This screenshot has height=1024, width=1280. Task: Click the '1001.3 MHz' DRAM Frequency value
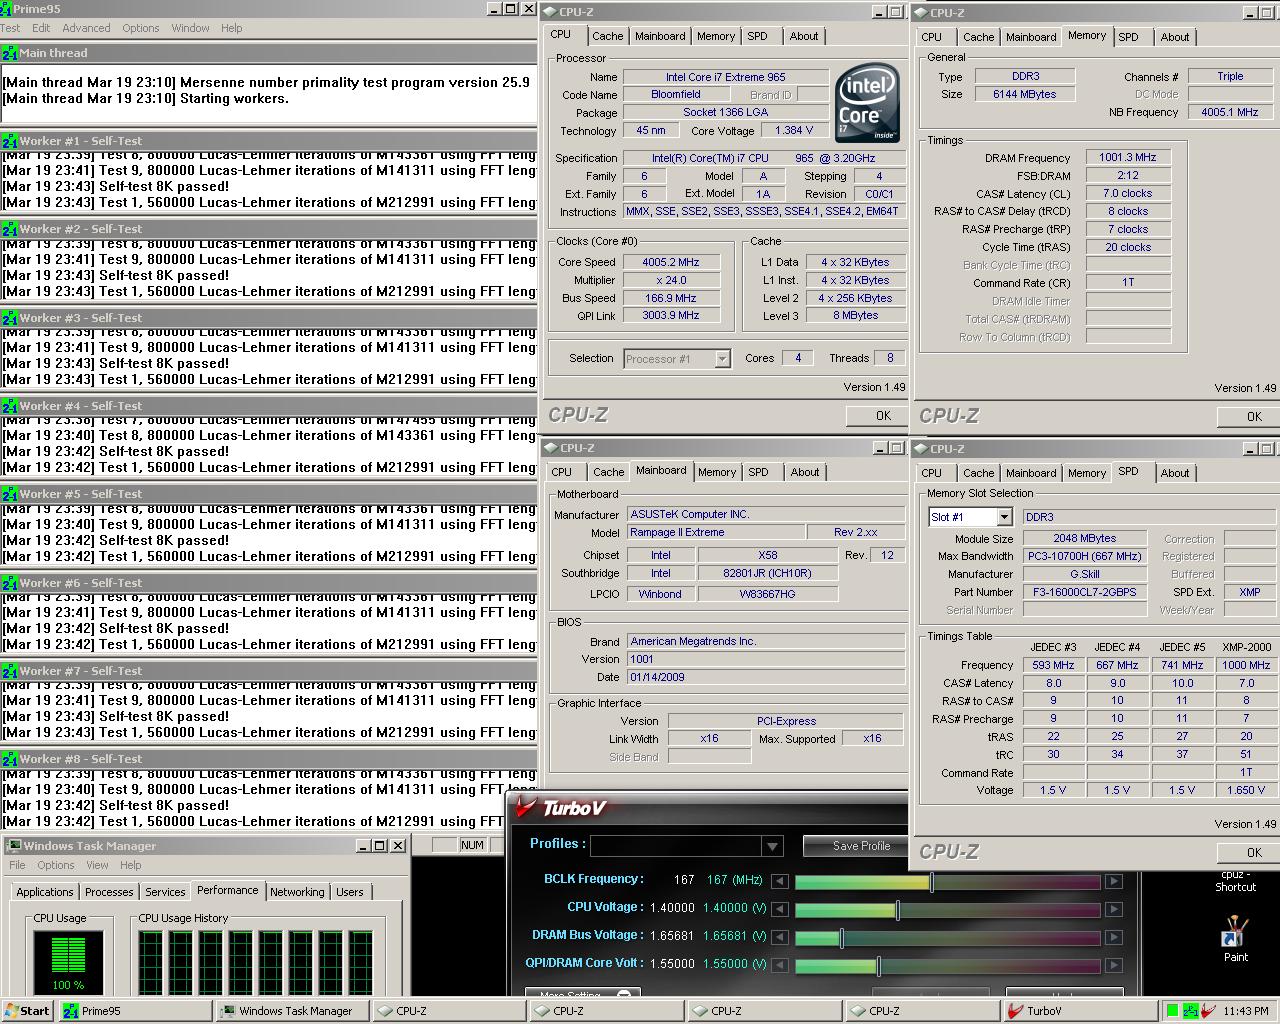tap(1127, 158)
